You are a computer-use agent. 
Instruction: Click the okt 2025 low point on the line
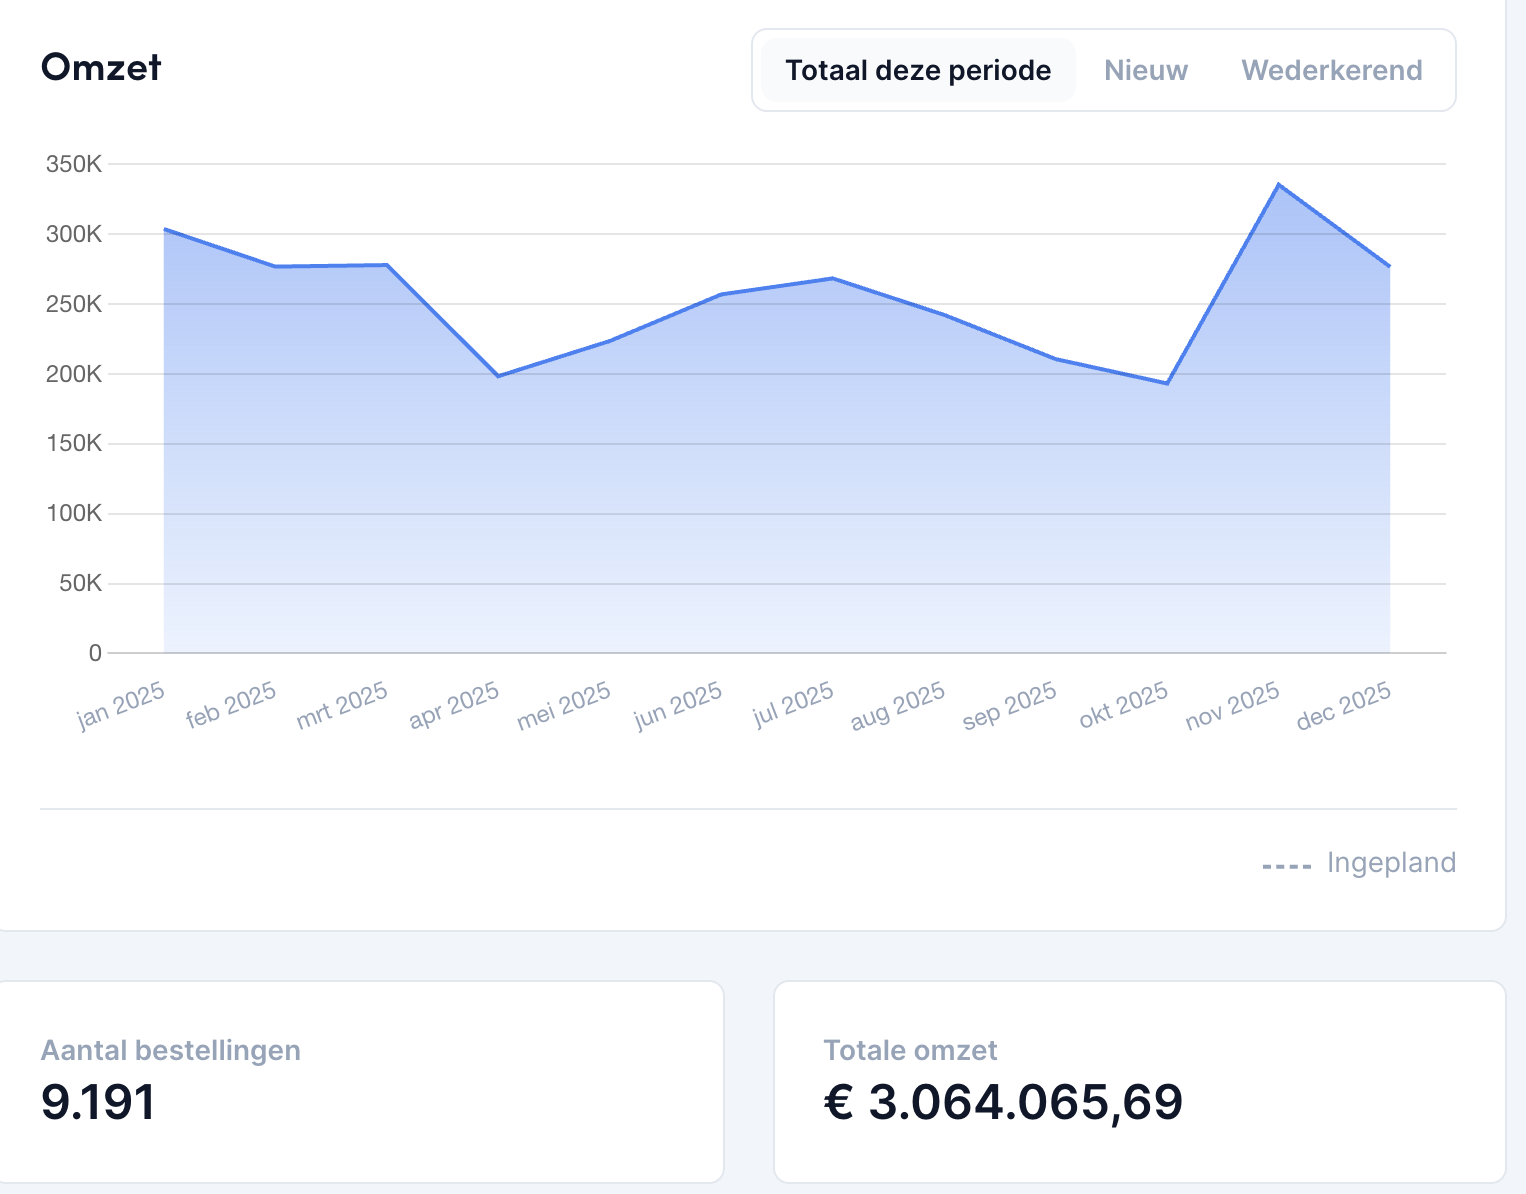1166,382
